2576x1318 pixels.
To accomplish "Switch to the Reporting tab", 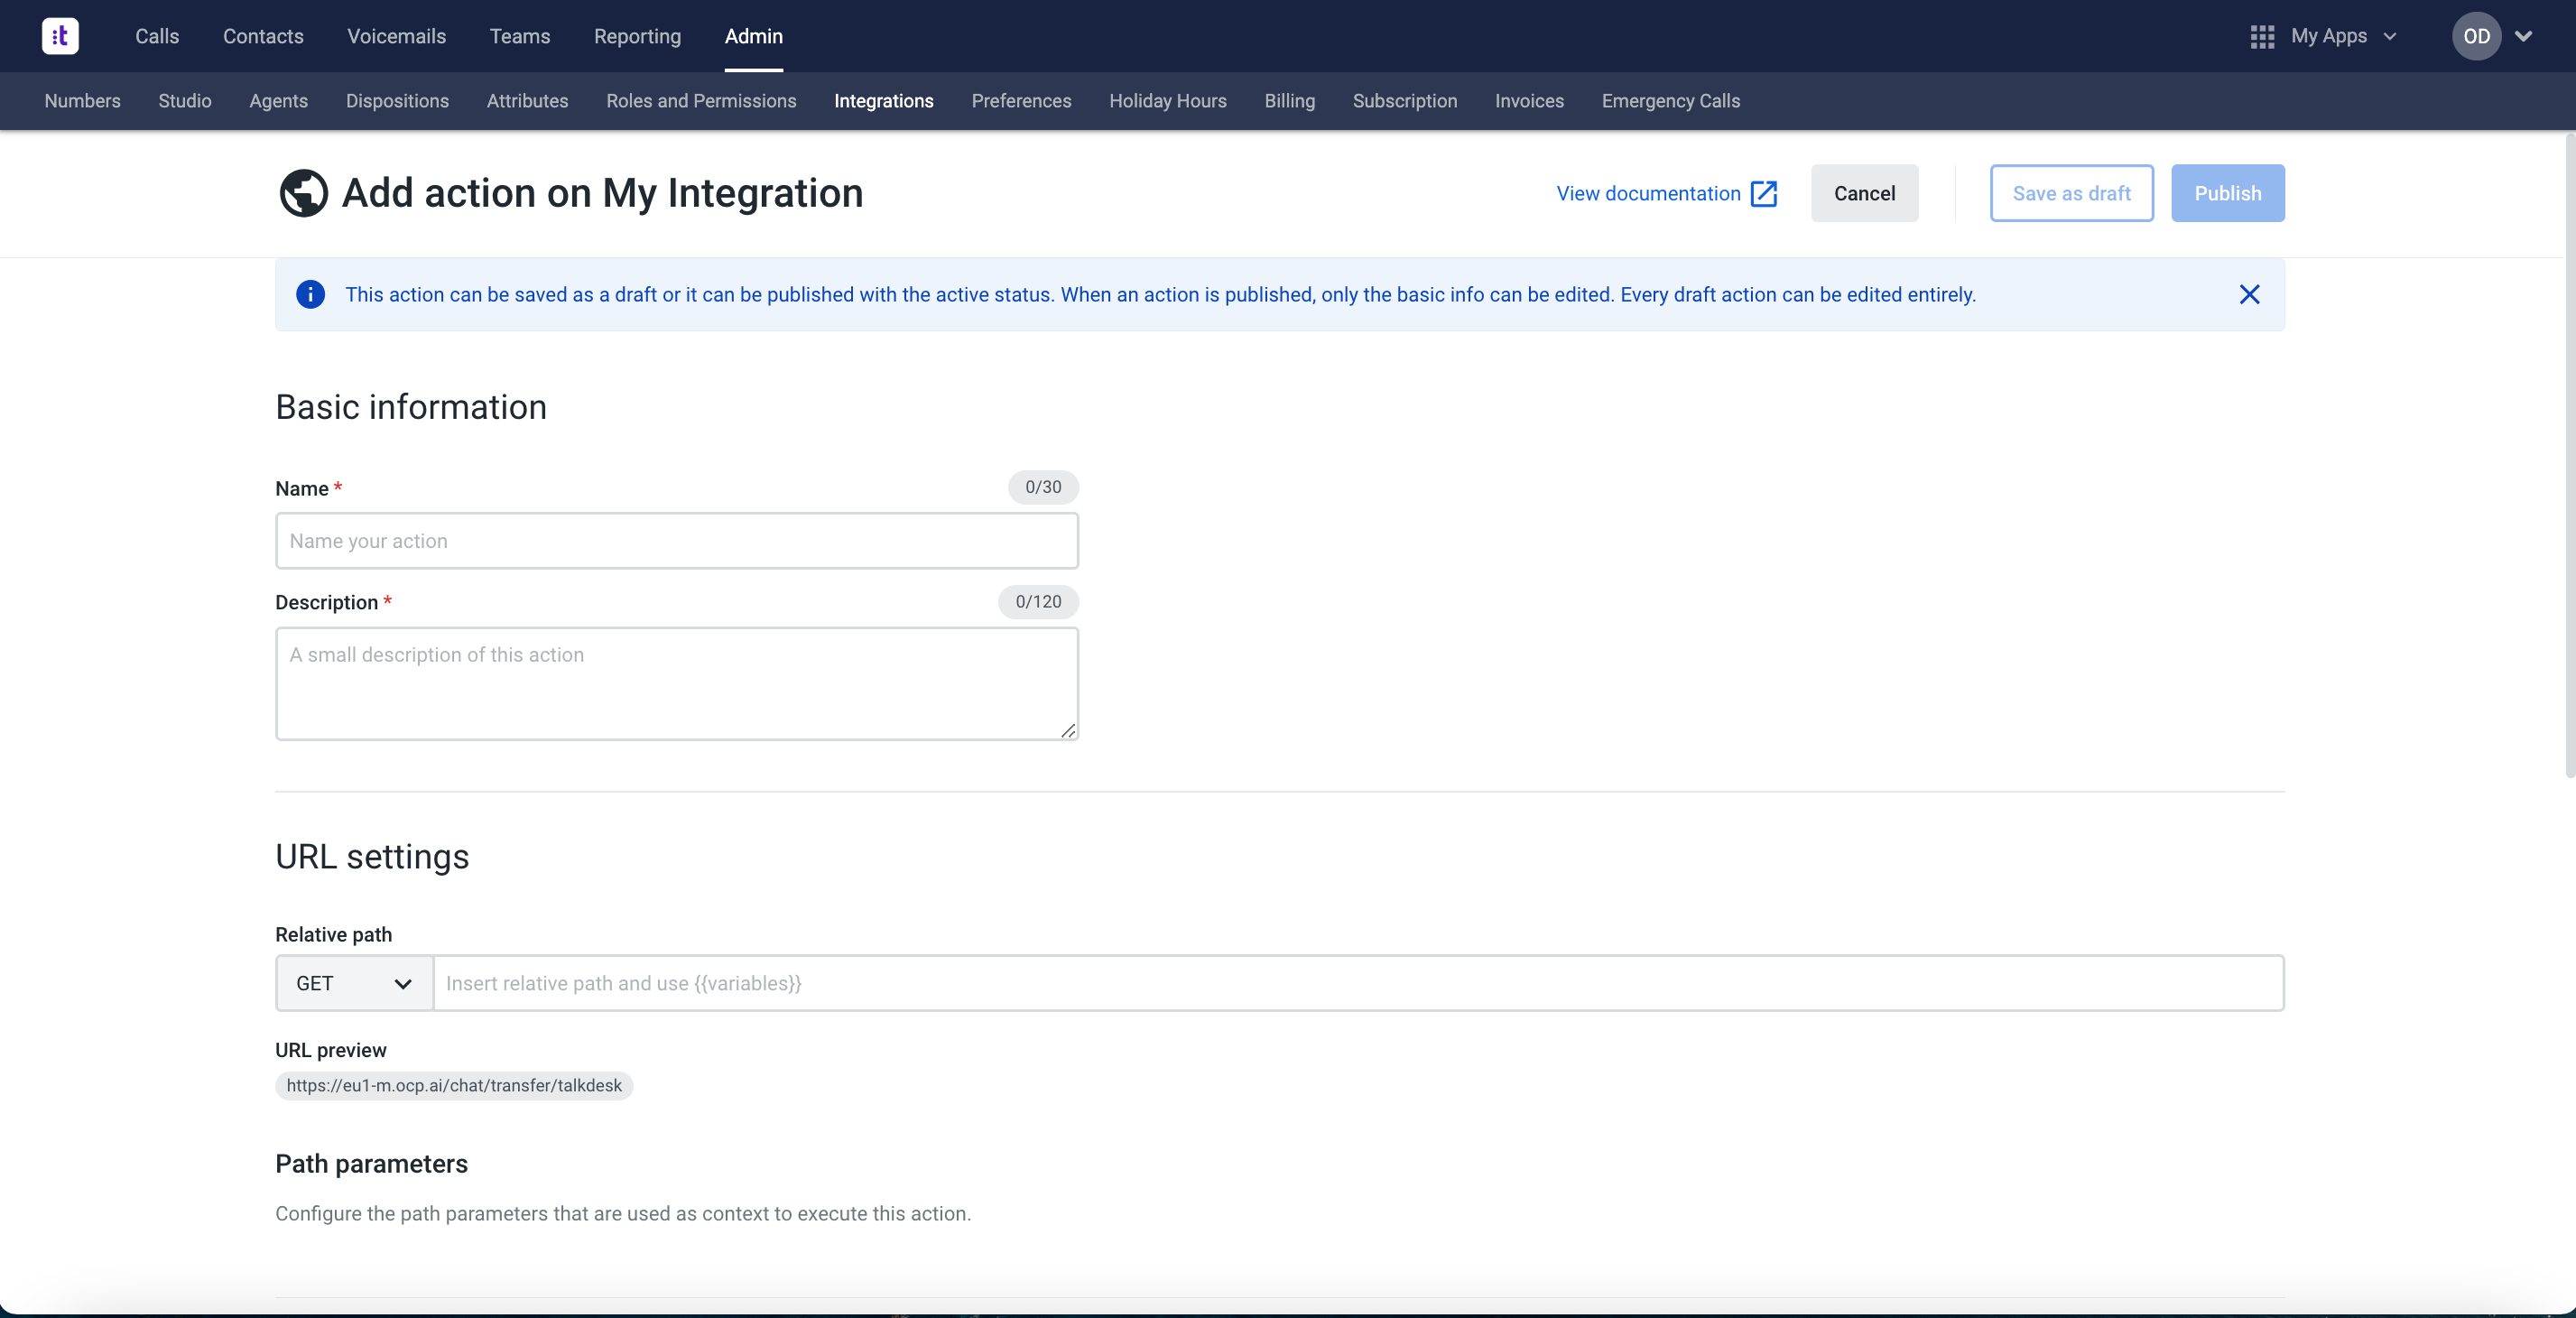I will click(x=637, y=36).
